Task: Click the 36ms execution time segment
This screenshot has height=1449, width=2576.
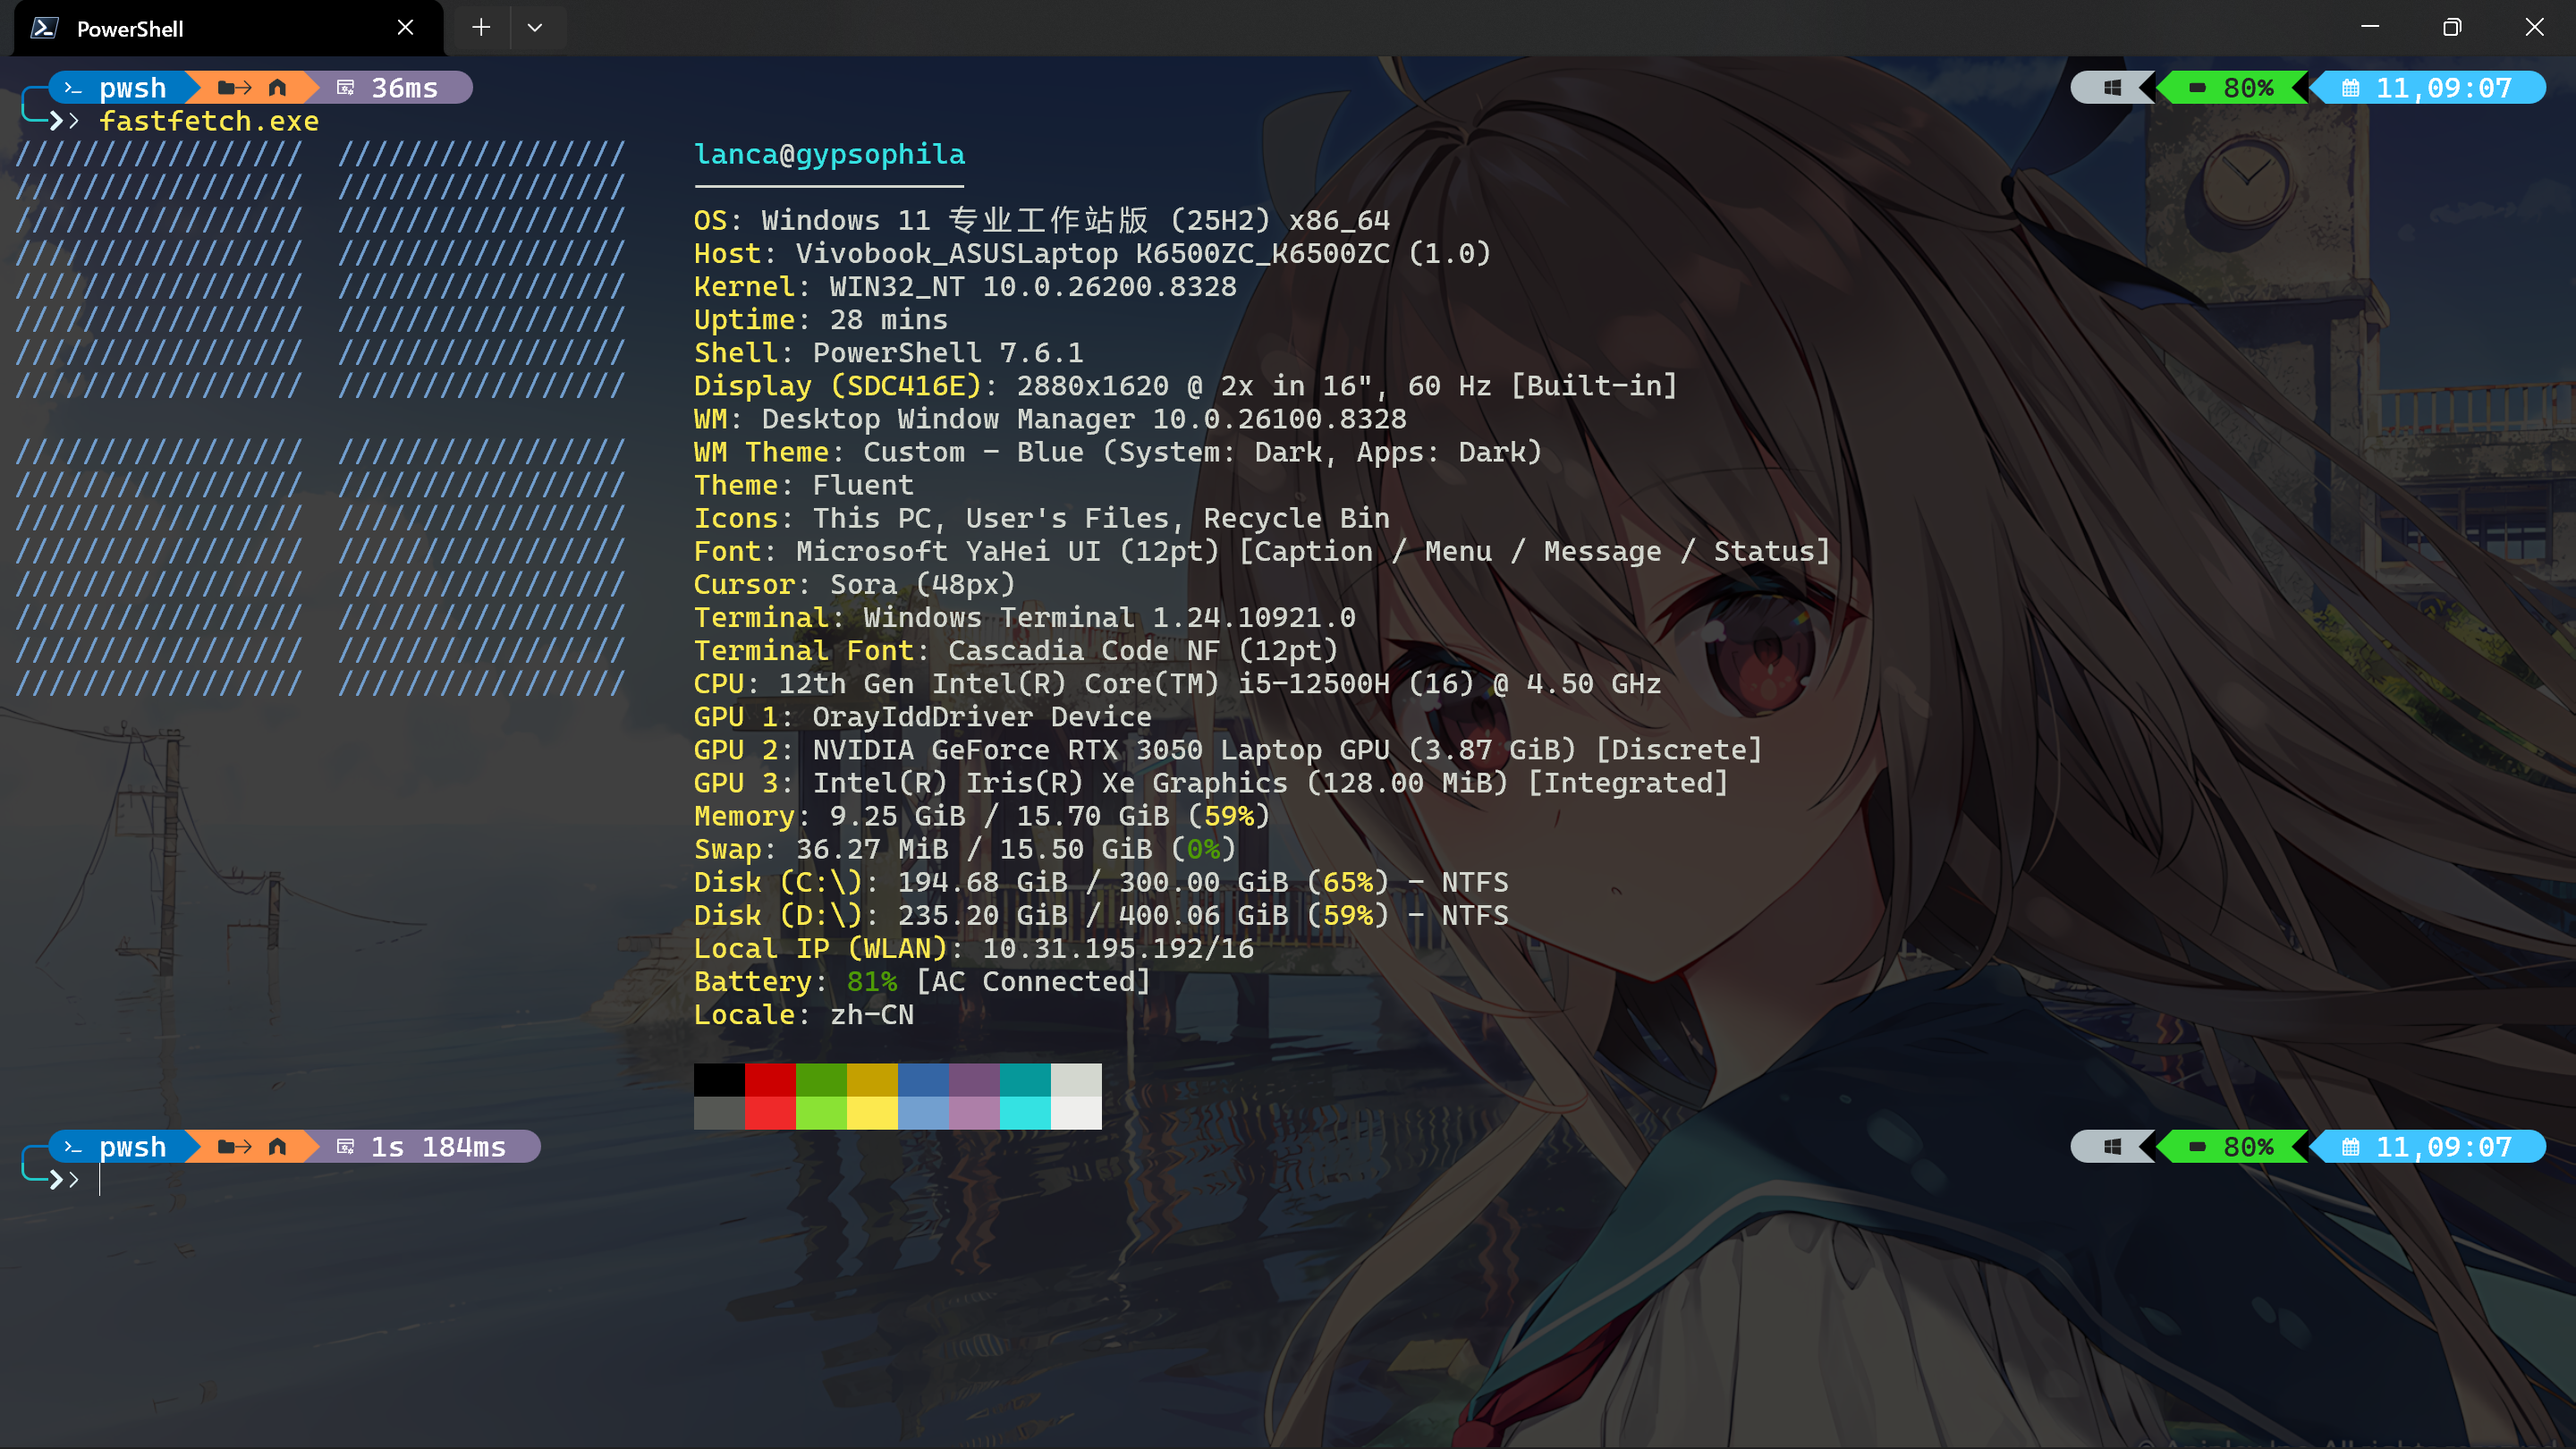Action: pos(390,88)
